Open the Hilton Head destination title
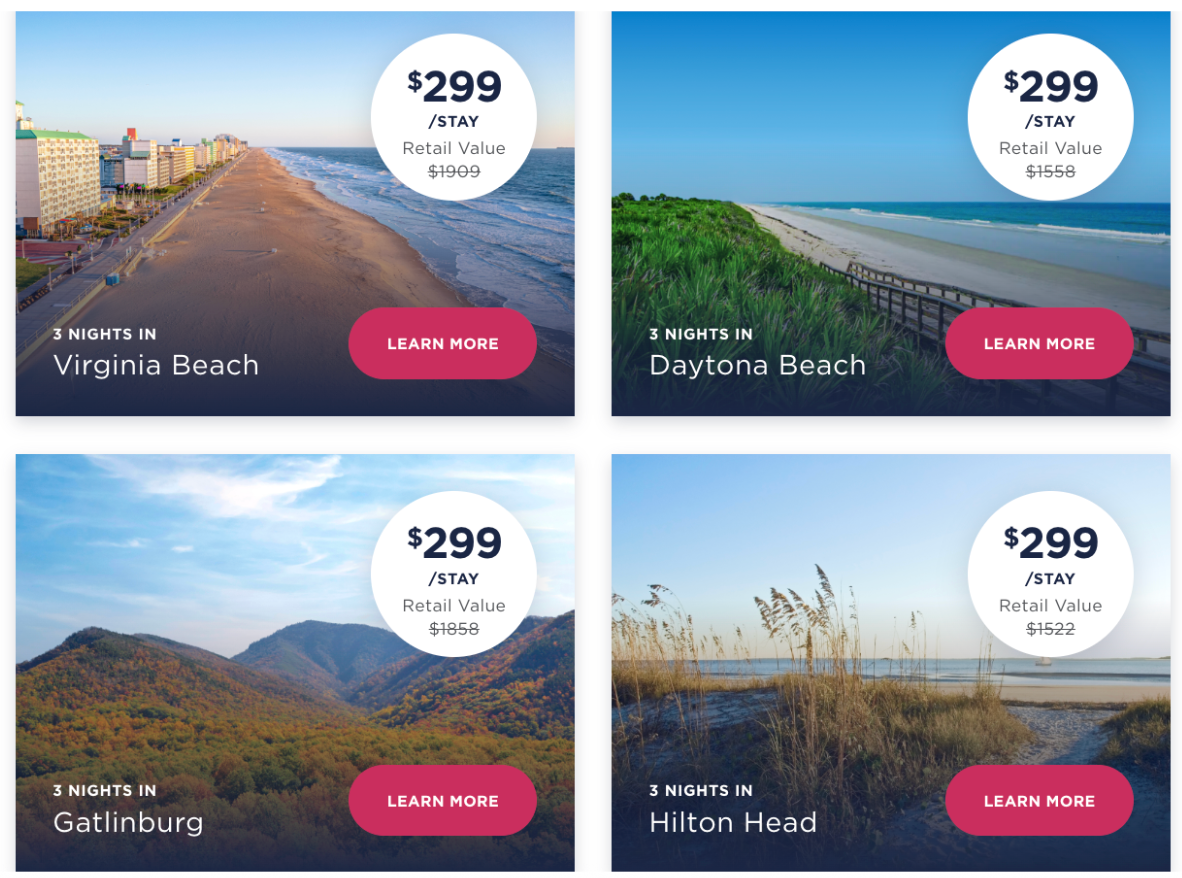 (733, 823)
